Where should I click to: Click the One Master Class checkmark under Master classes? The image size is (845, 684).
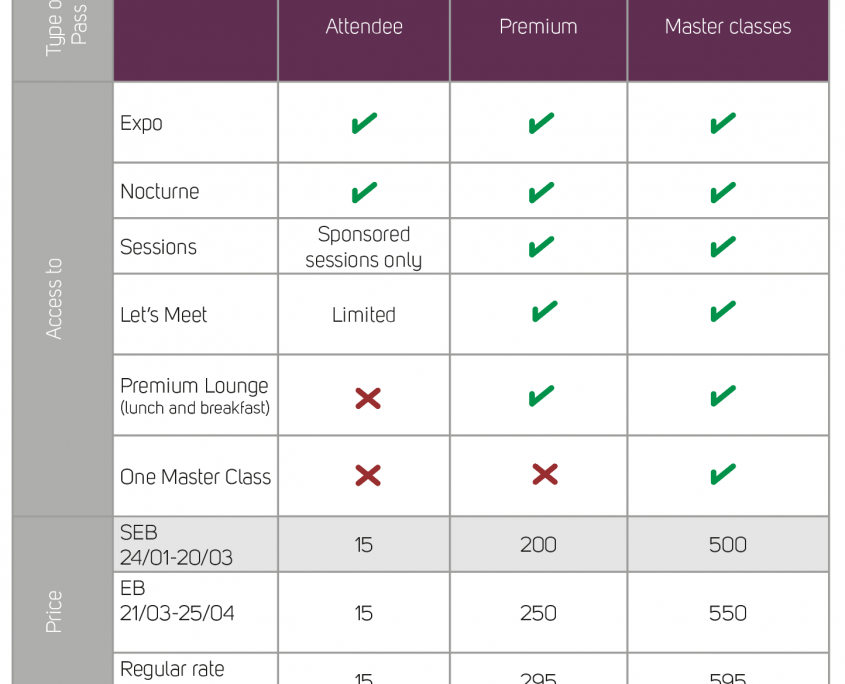point(723,474)
